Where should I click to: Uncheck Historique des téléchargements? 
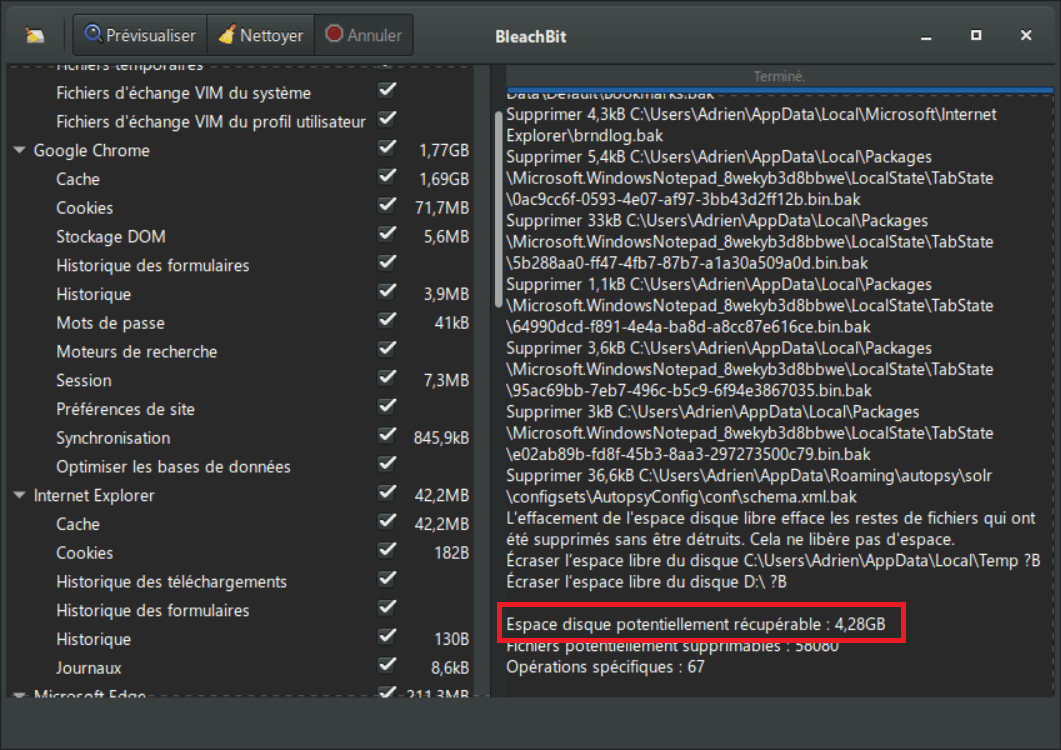coord(387,579)
